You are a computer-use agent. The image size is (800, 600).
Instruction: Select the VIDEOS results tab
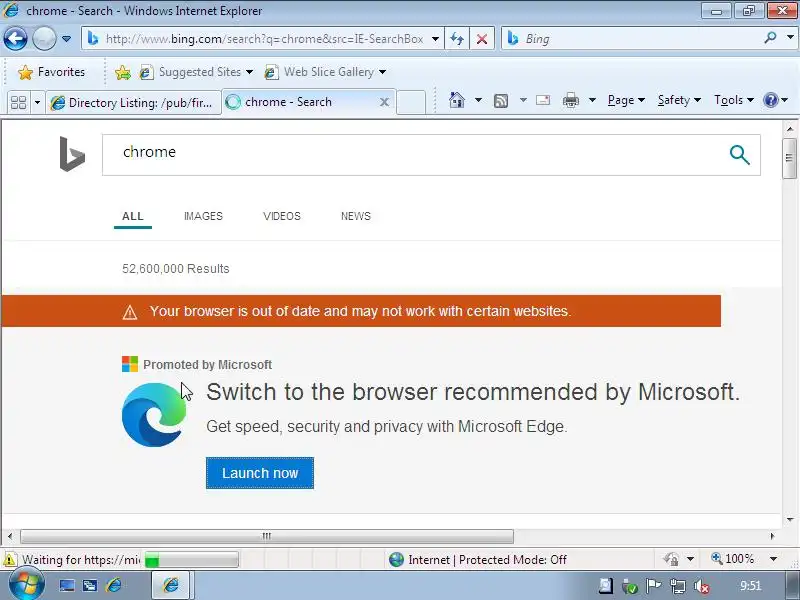tap(282, 216)
